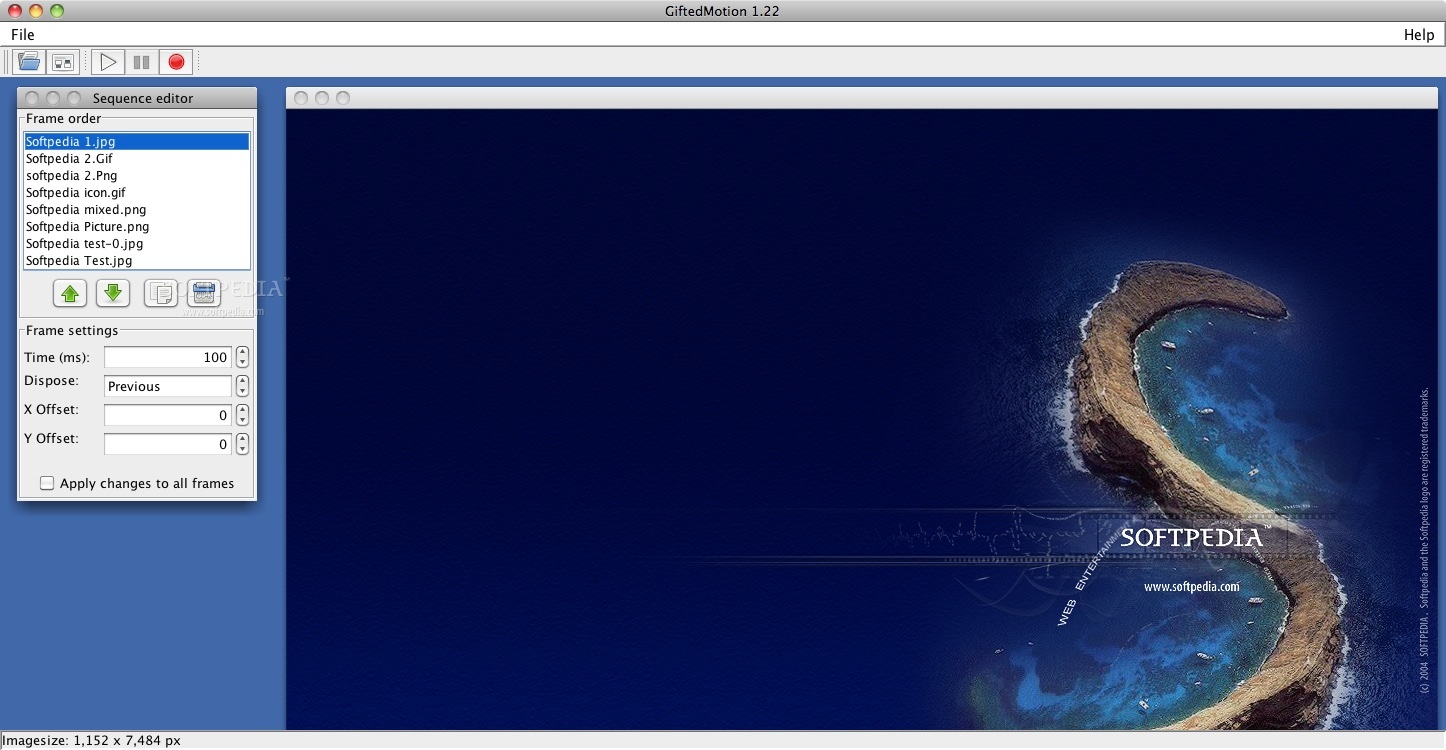Viewport: 1446px width, 750px height.
Task: Delete the frame with the shredder icon
Action: coord(204,293)
